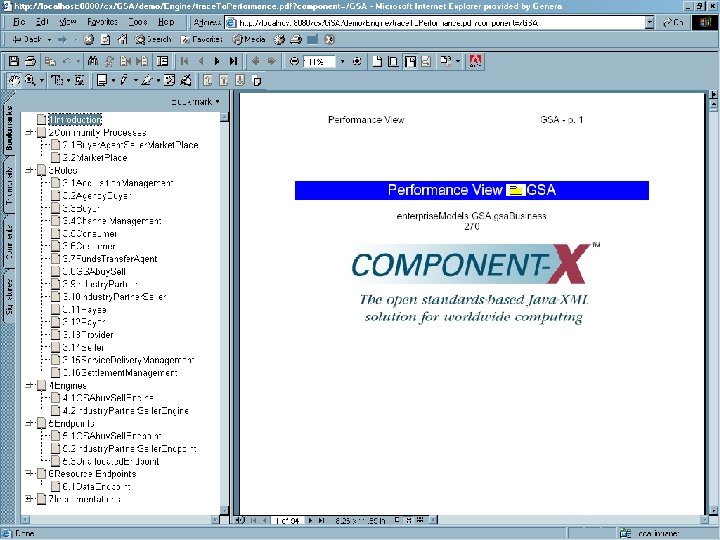Image resolution: width=720 pixels, height=540 pixels.
Task: Click the IE Favorites button
Action: (x=202, y=39)
